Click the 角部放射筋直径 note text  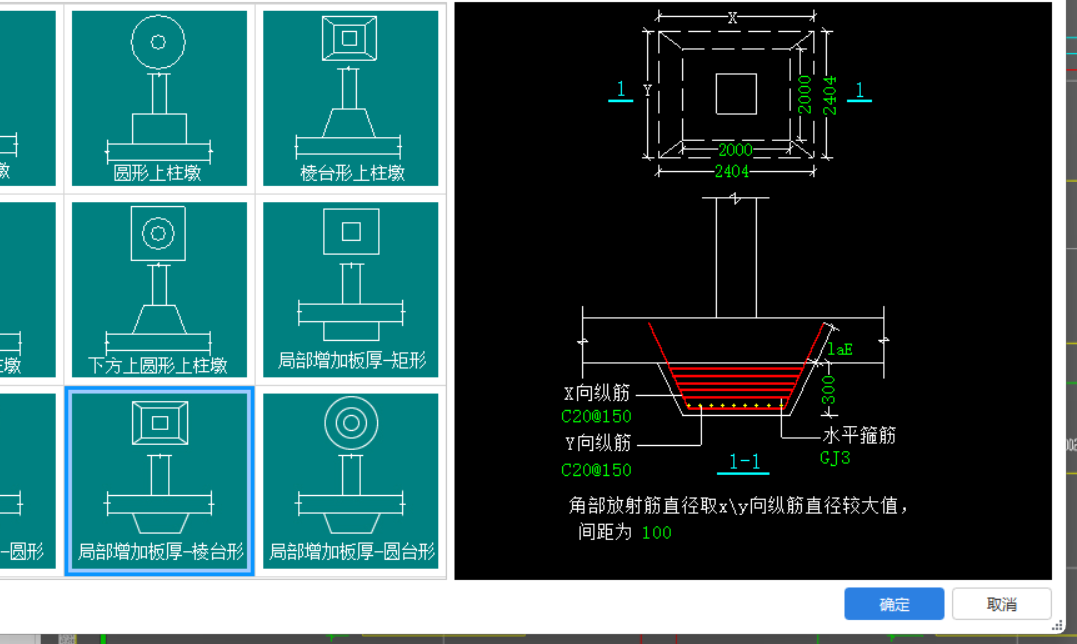point(738,506)
